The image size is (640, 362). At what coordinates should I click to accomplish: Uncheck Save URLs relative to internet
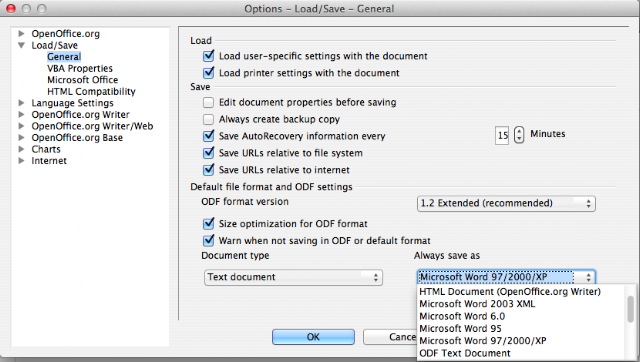point(209,169)
